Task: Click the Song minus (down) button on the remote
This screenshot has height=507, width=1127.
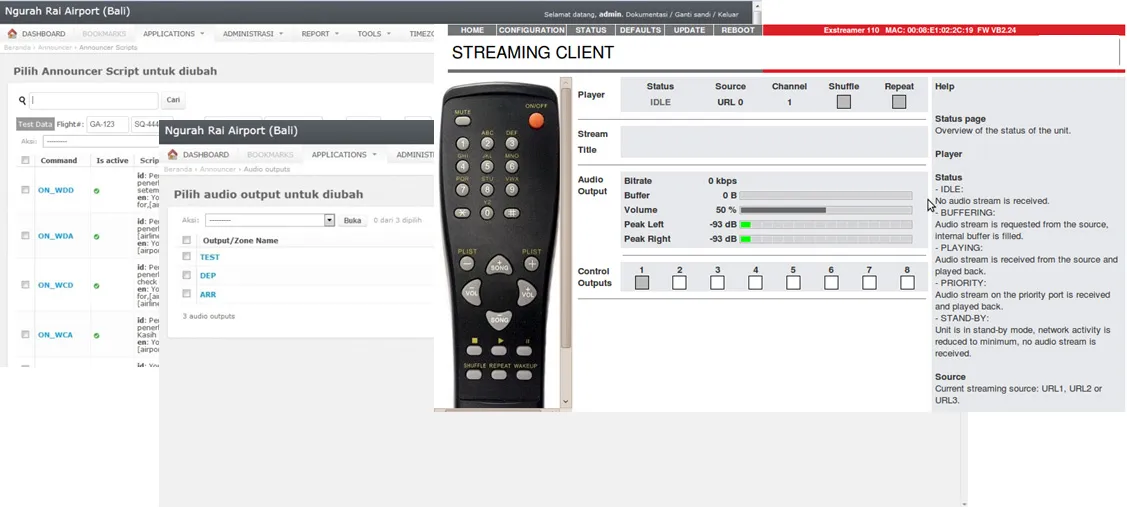Action: click(x=499, y=319)
